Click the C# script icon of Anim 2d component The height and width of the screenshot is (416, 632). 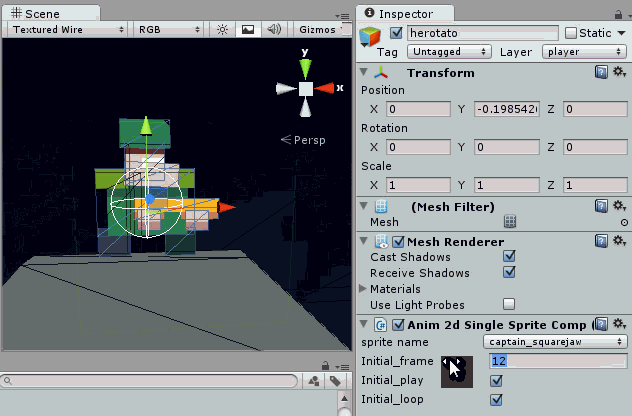tap(380, 324)
